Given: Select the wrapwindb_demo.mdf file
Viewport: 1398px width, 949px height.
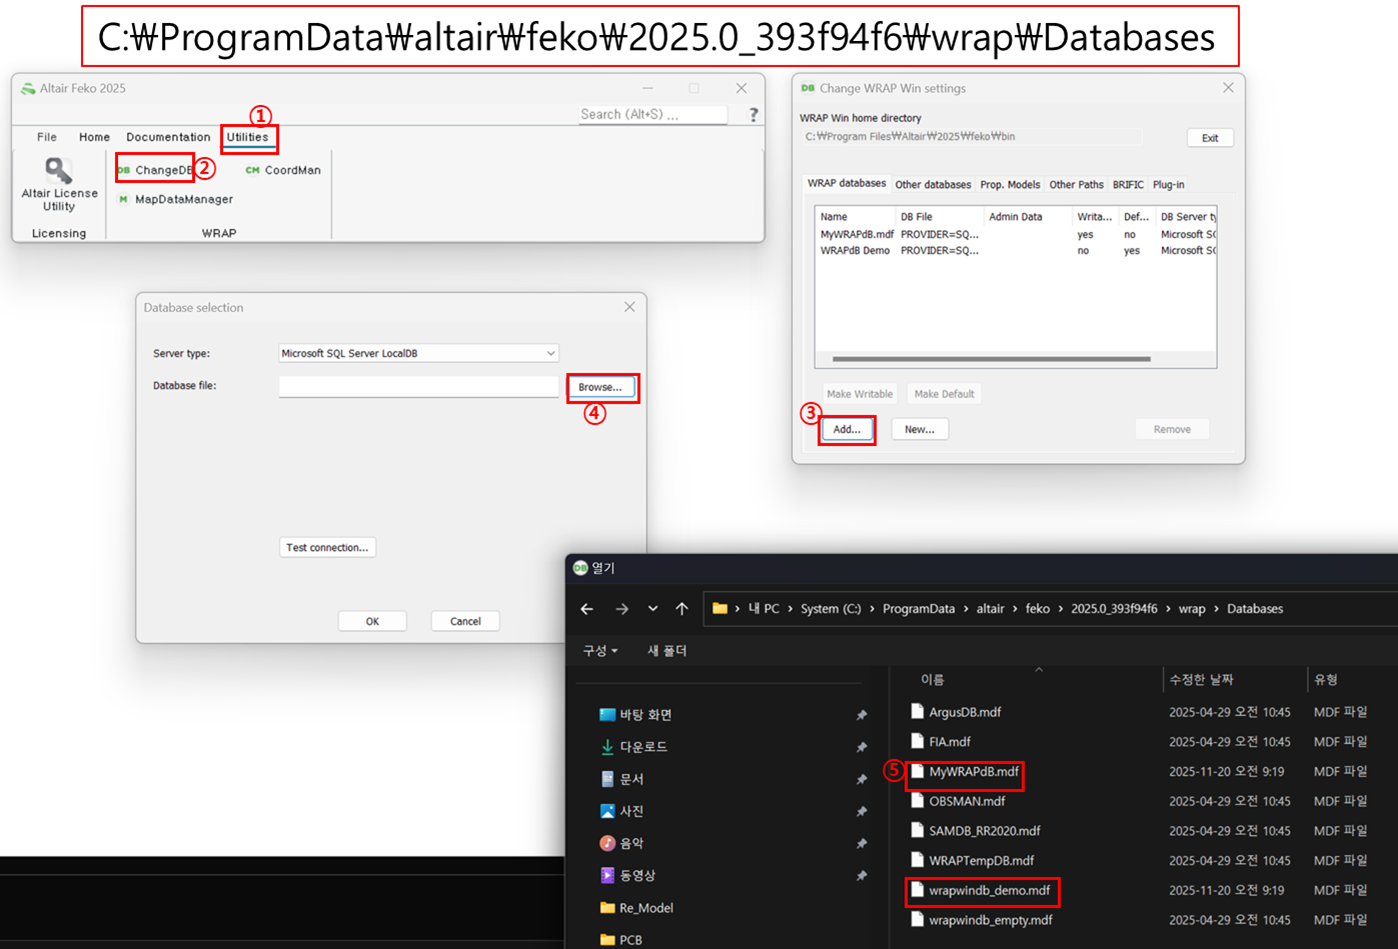Looking at the screenshot, I should [x=981, y=890].
